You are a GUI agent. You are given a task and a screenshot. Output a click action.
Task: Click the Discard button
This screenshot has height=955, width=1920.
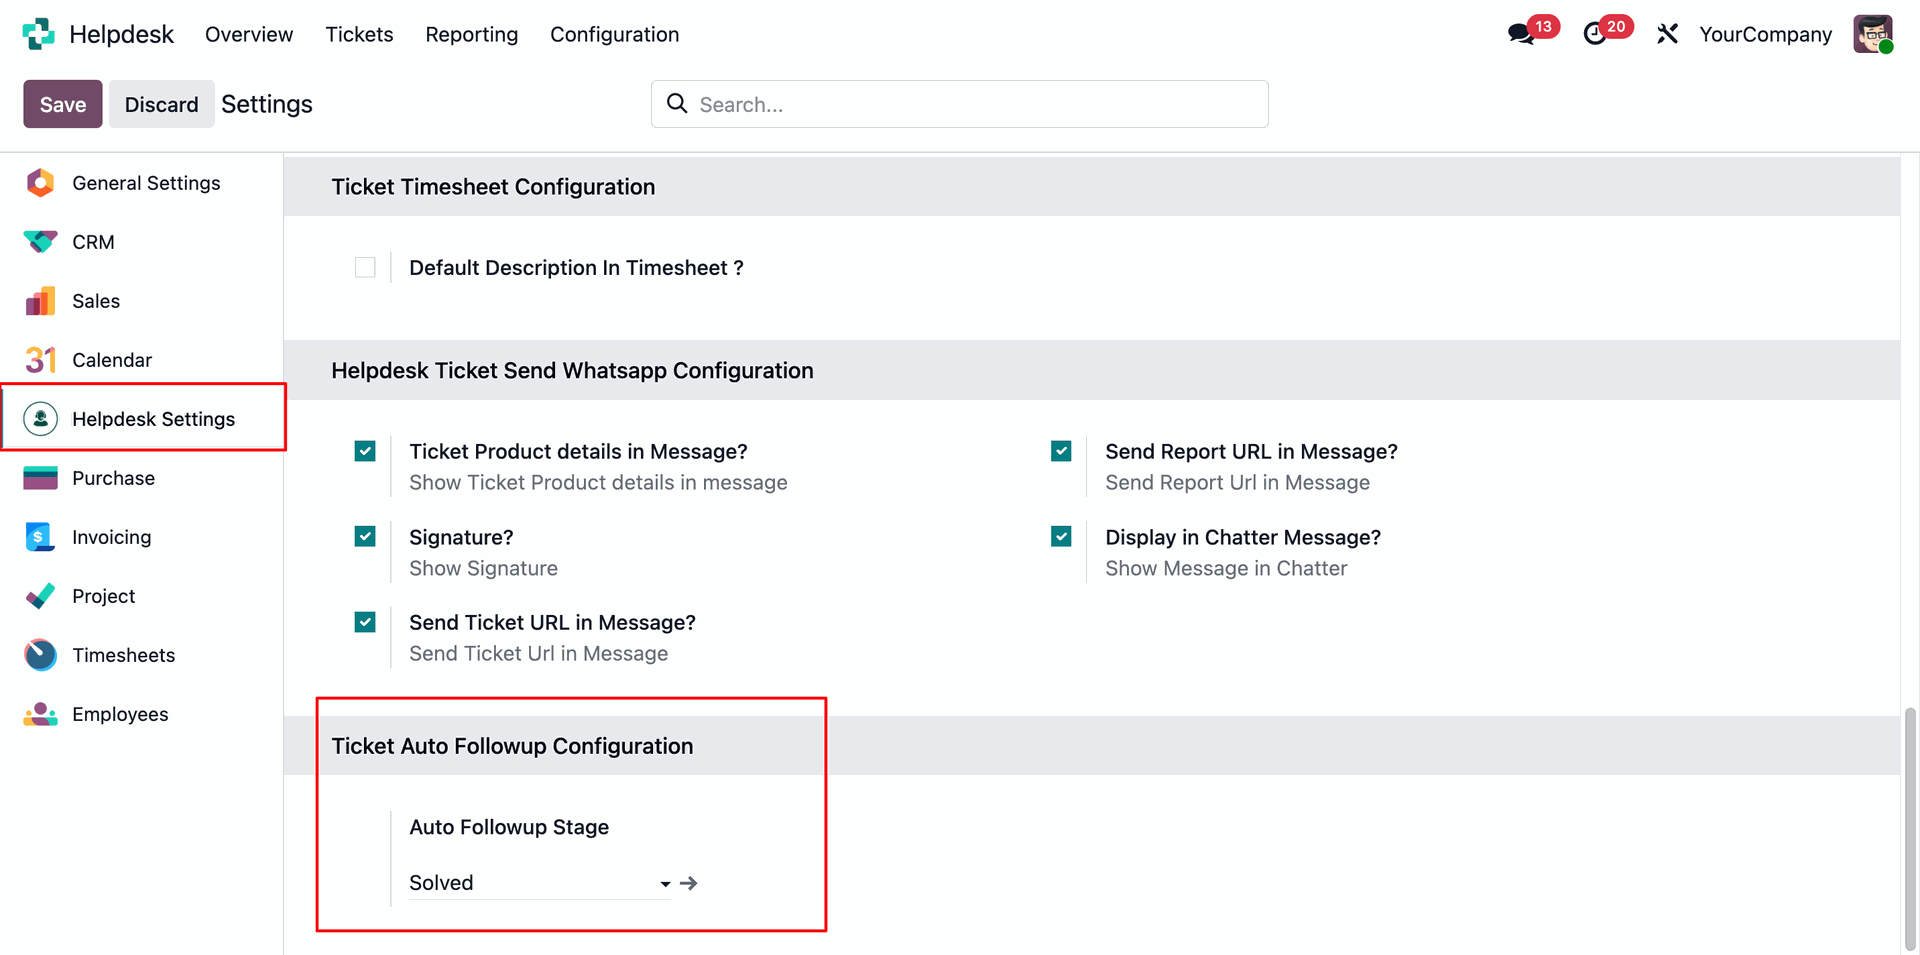pos(161,104)
